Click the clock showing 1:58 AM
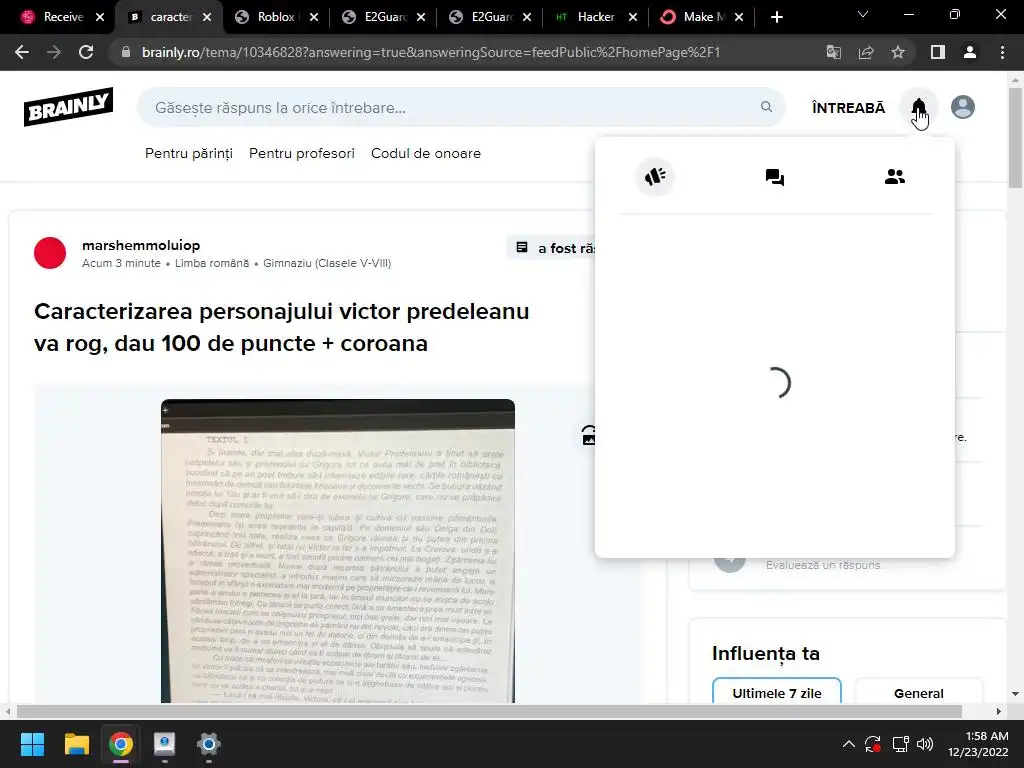The image size is (1024, 768). (x=987, y=736)
